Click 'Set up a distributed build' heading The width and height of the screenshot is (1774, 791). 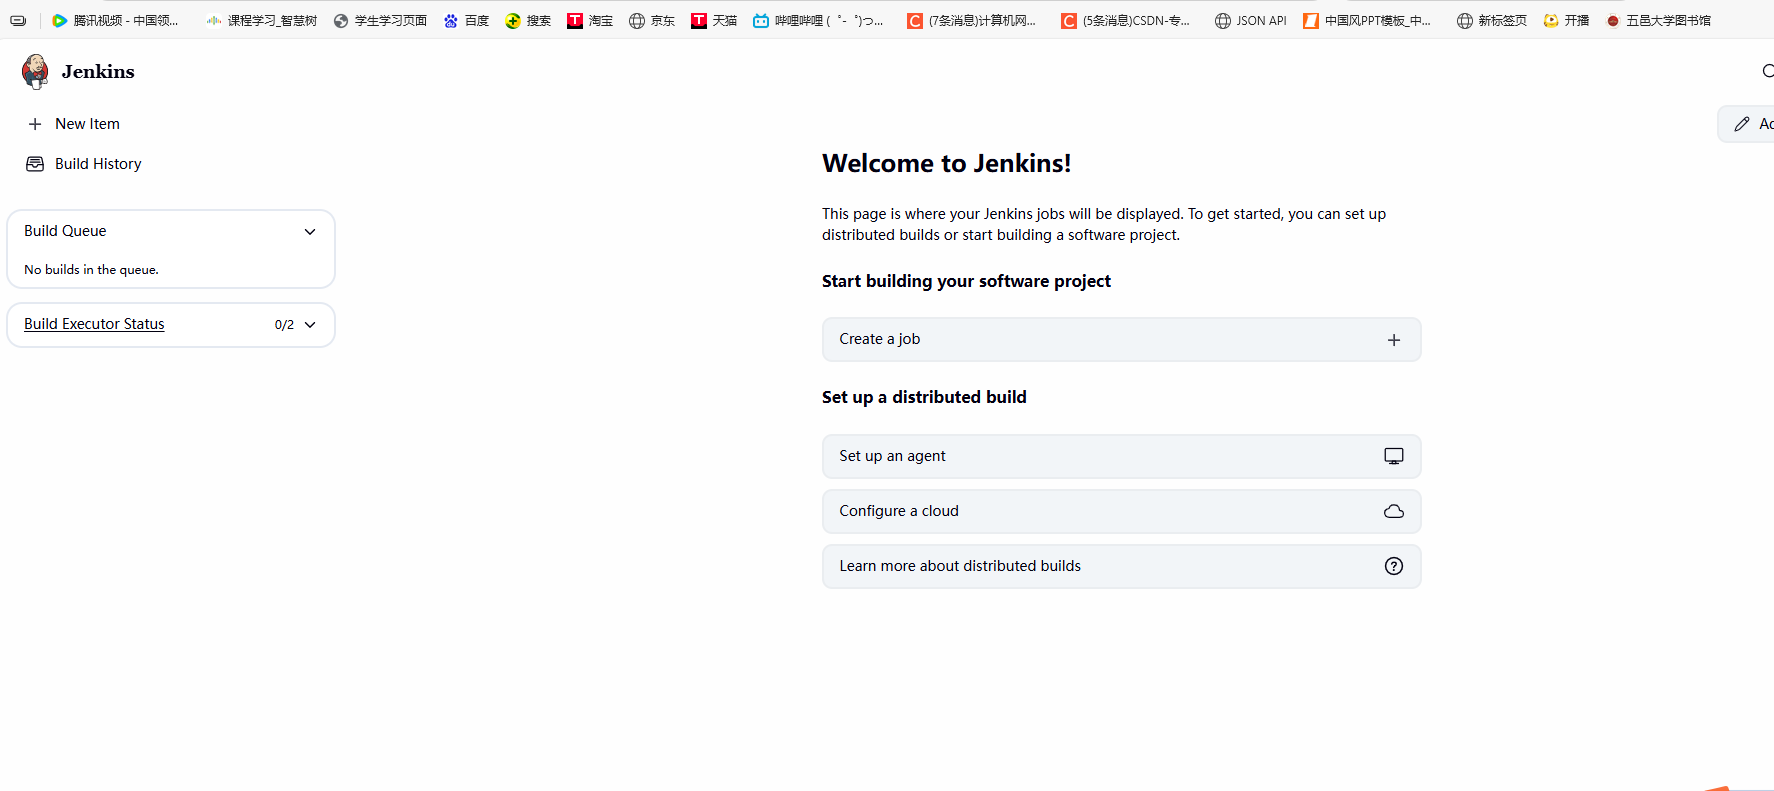[x=924, y=397]
